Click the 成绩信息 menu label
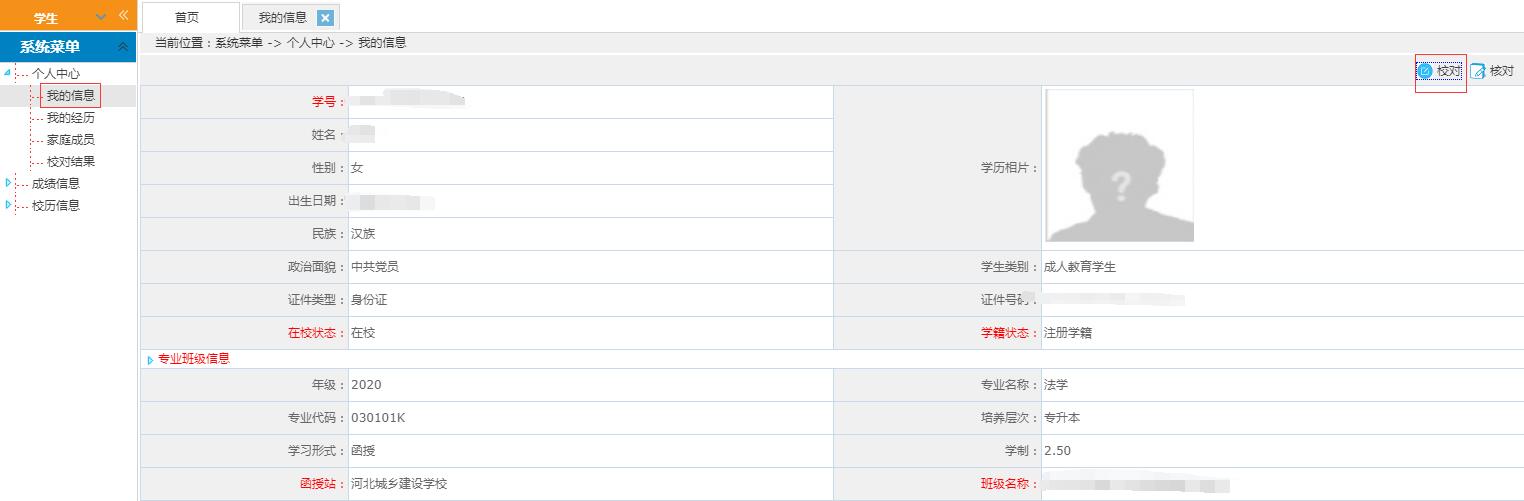This screenshot has height=501, width=1524. tap(56, 184)
